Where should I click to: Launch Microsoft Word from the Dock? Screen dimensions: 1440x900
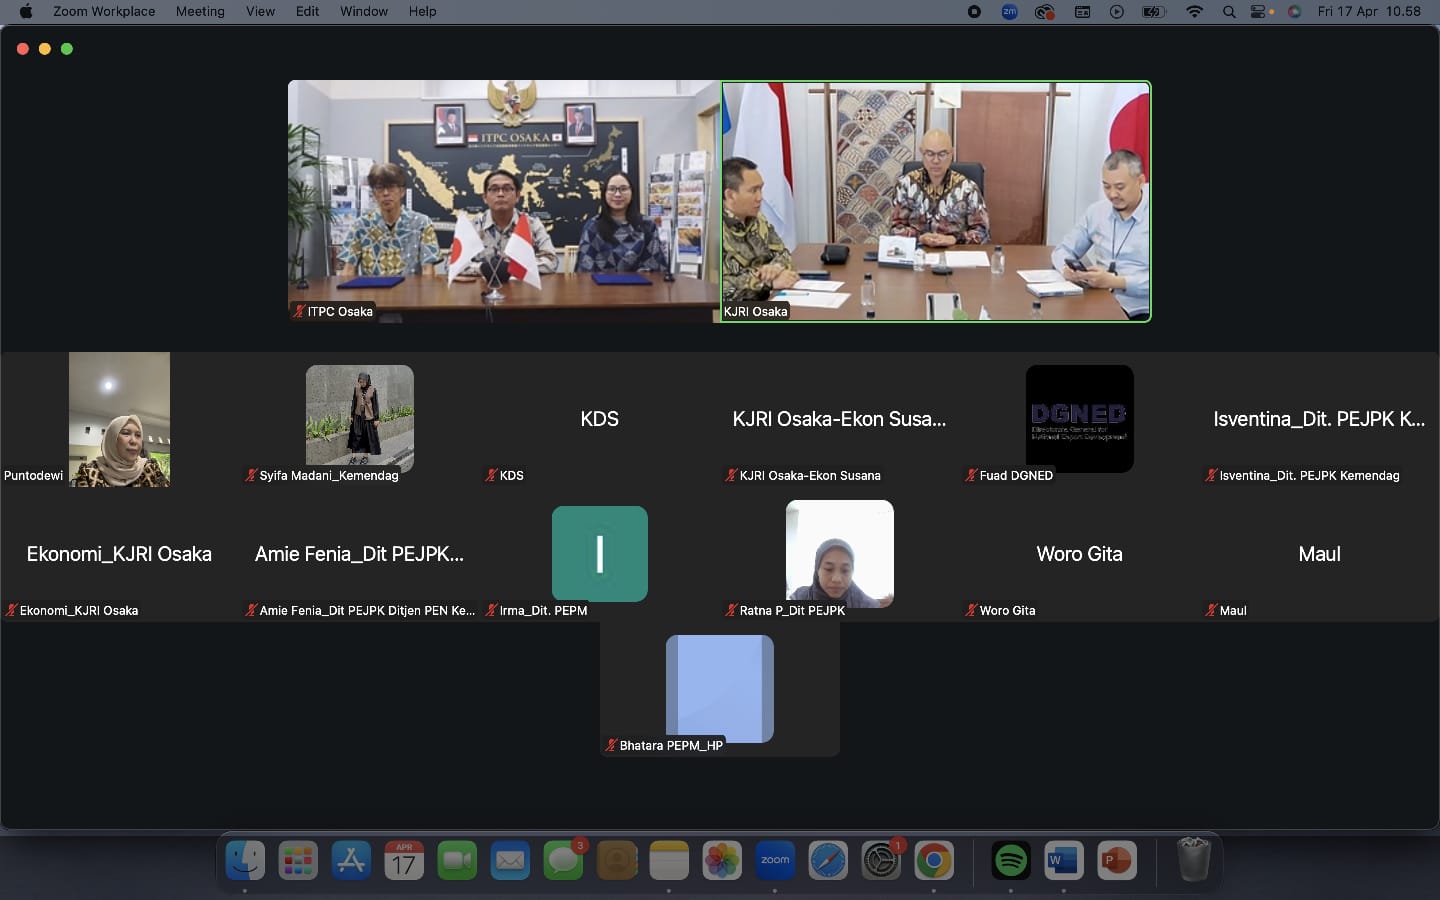[1063, 860]
